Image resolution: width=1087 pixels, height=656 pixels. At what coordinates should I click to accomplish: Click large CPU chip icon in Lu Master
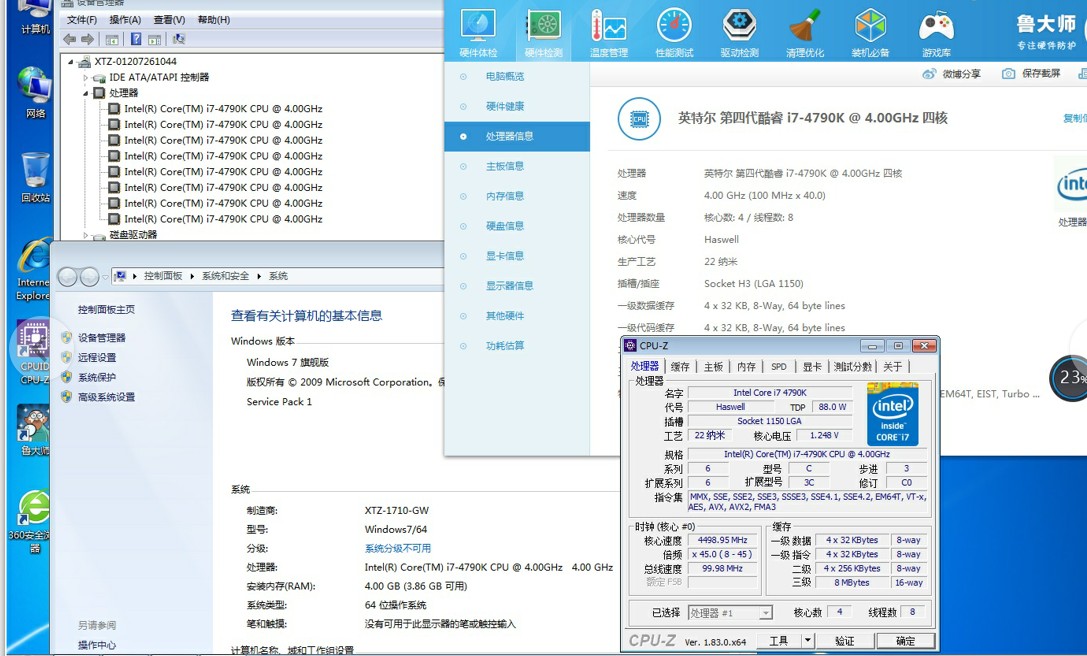[x=638, y=119]
